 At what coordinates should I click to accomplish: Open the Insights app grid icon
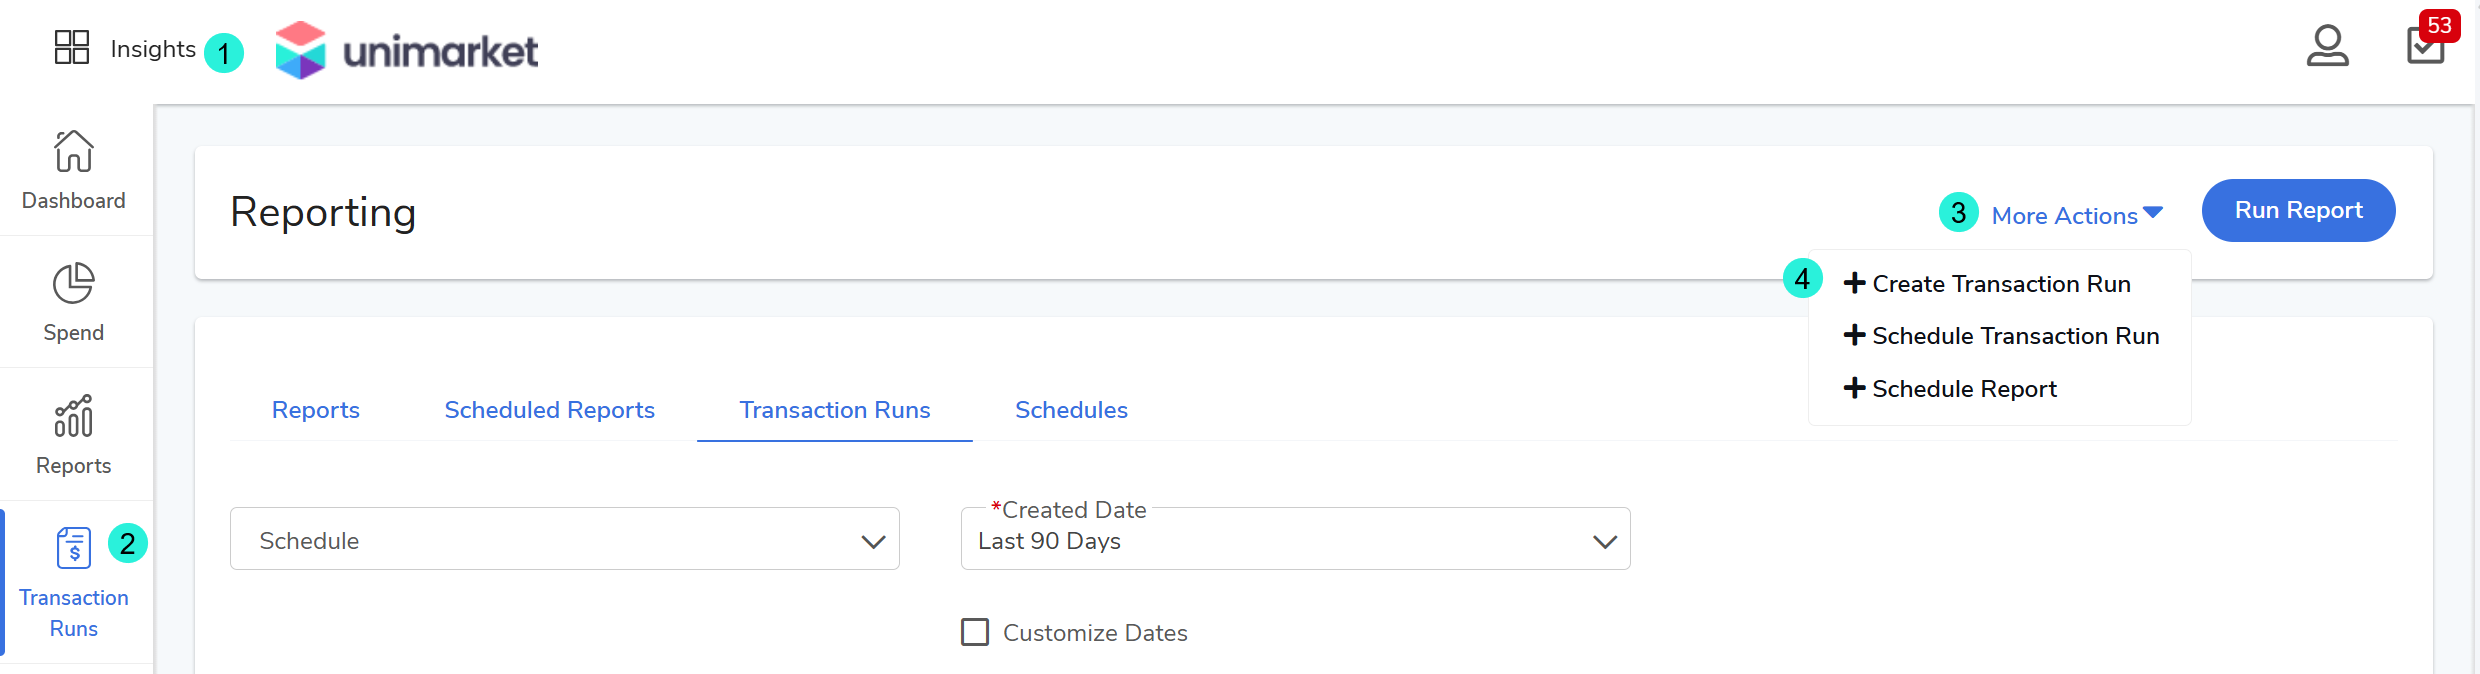(72, 47)
